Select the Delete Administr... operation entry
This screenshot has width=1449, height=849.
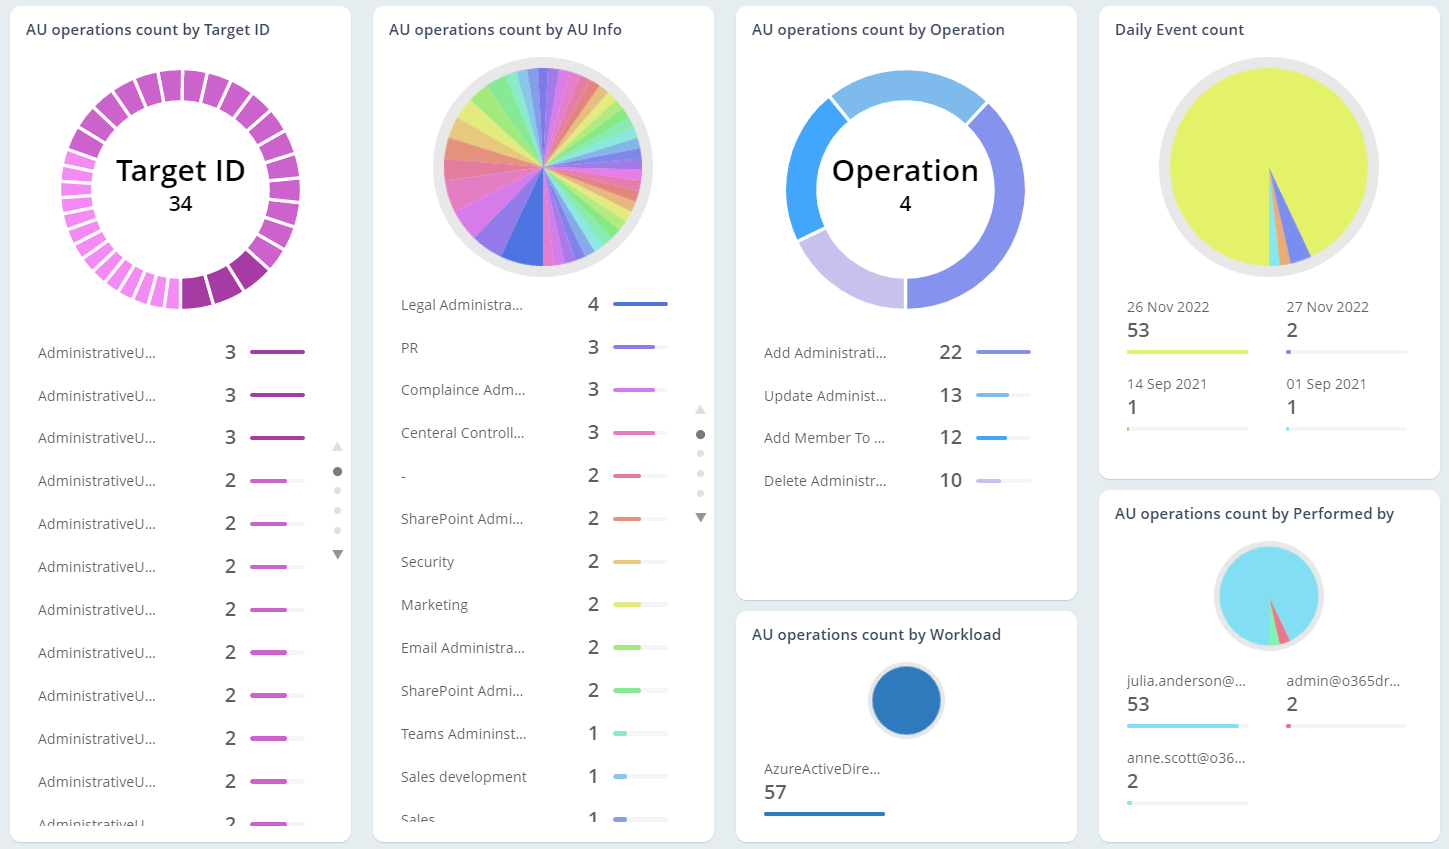pos(825,481)
